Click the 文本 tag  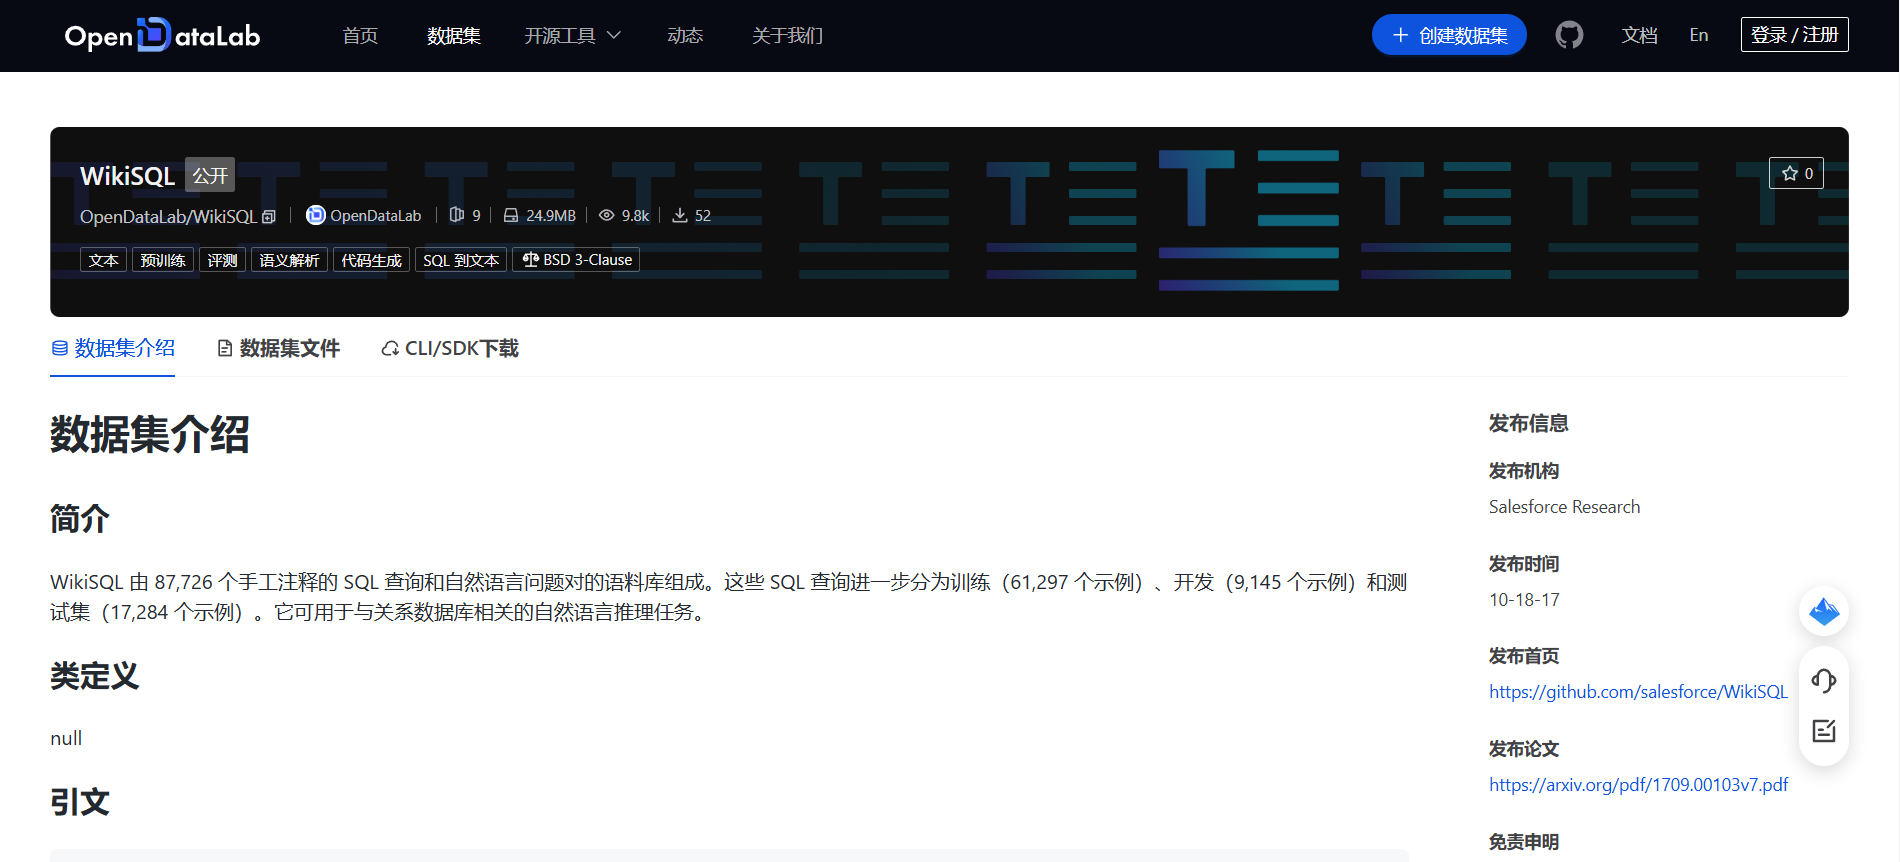tap(103, 260)
